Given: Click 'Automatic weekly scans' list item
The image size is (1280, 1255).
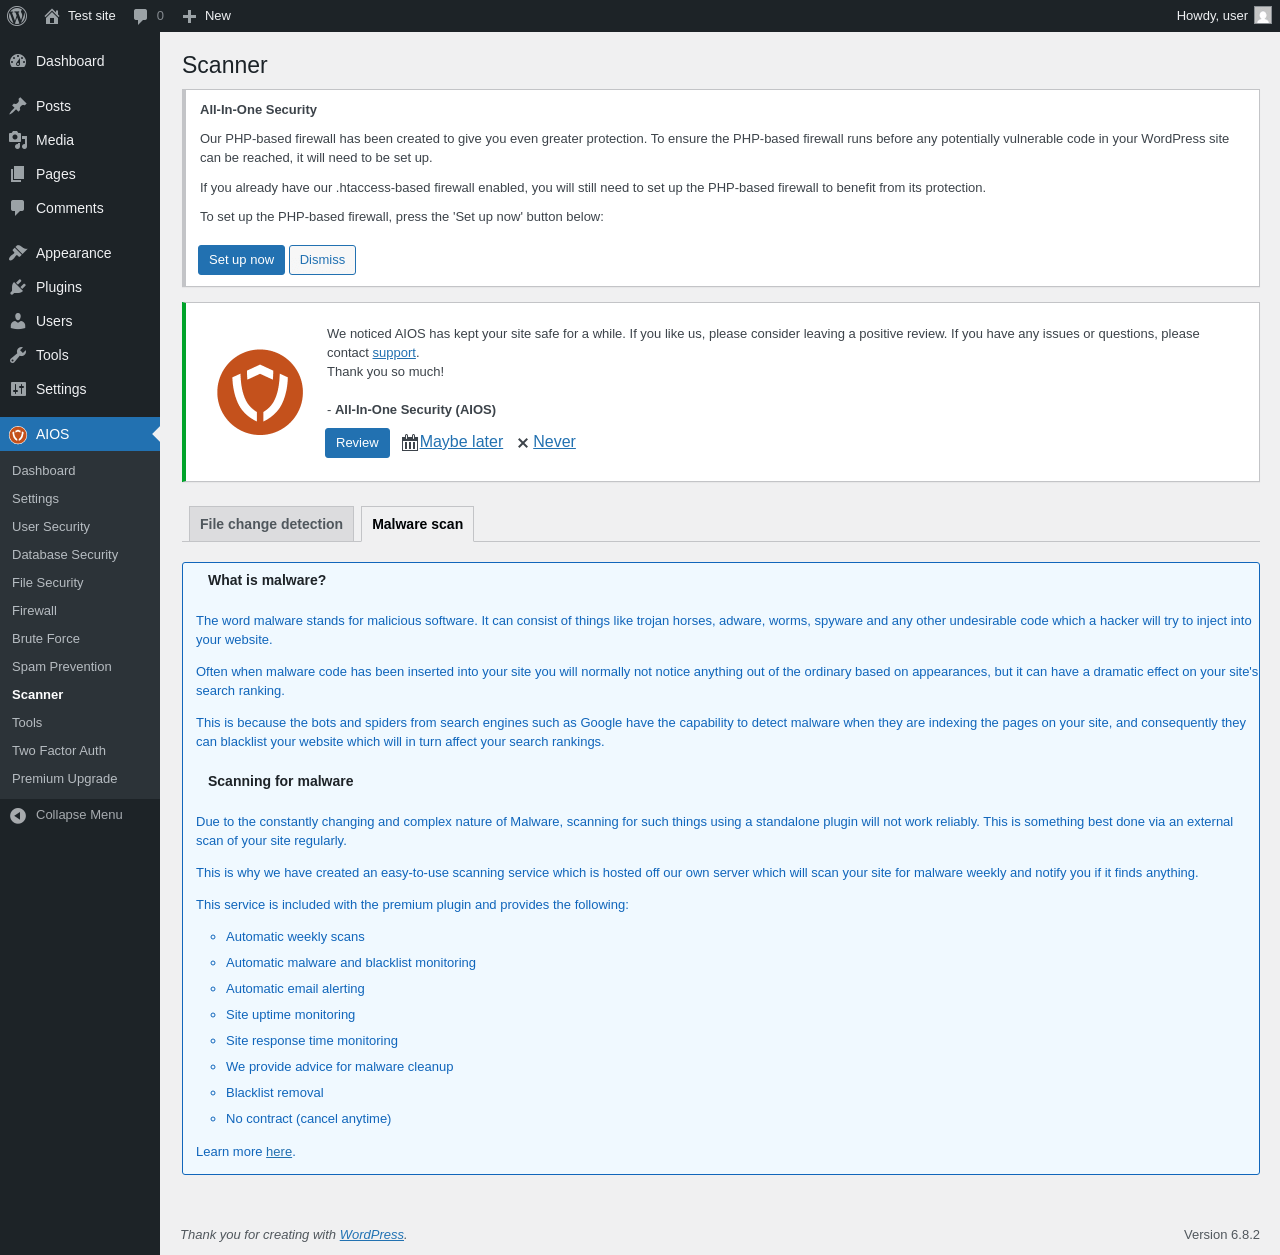Looking at the screenshot, I should tap(295, 937).
